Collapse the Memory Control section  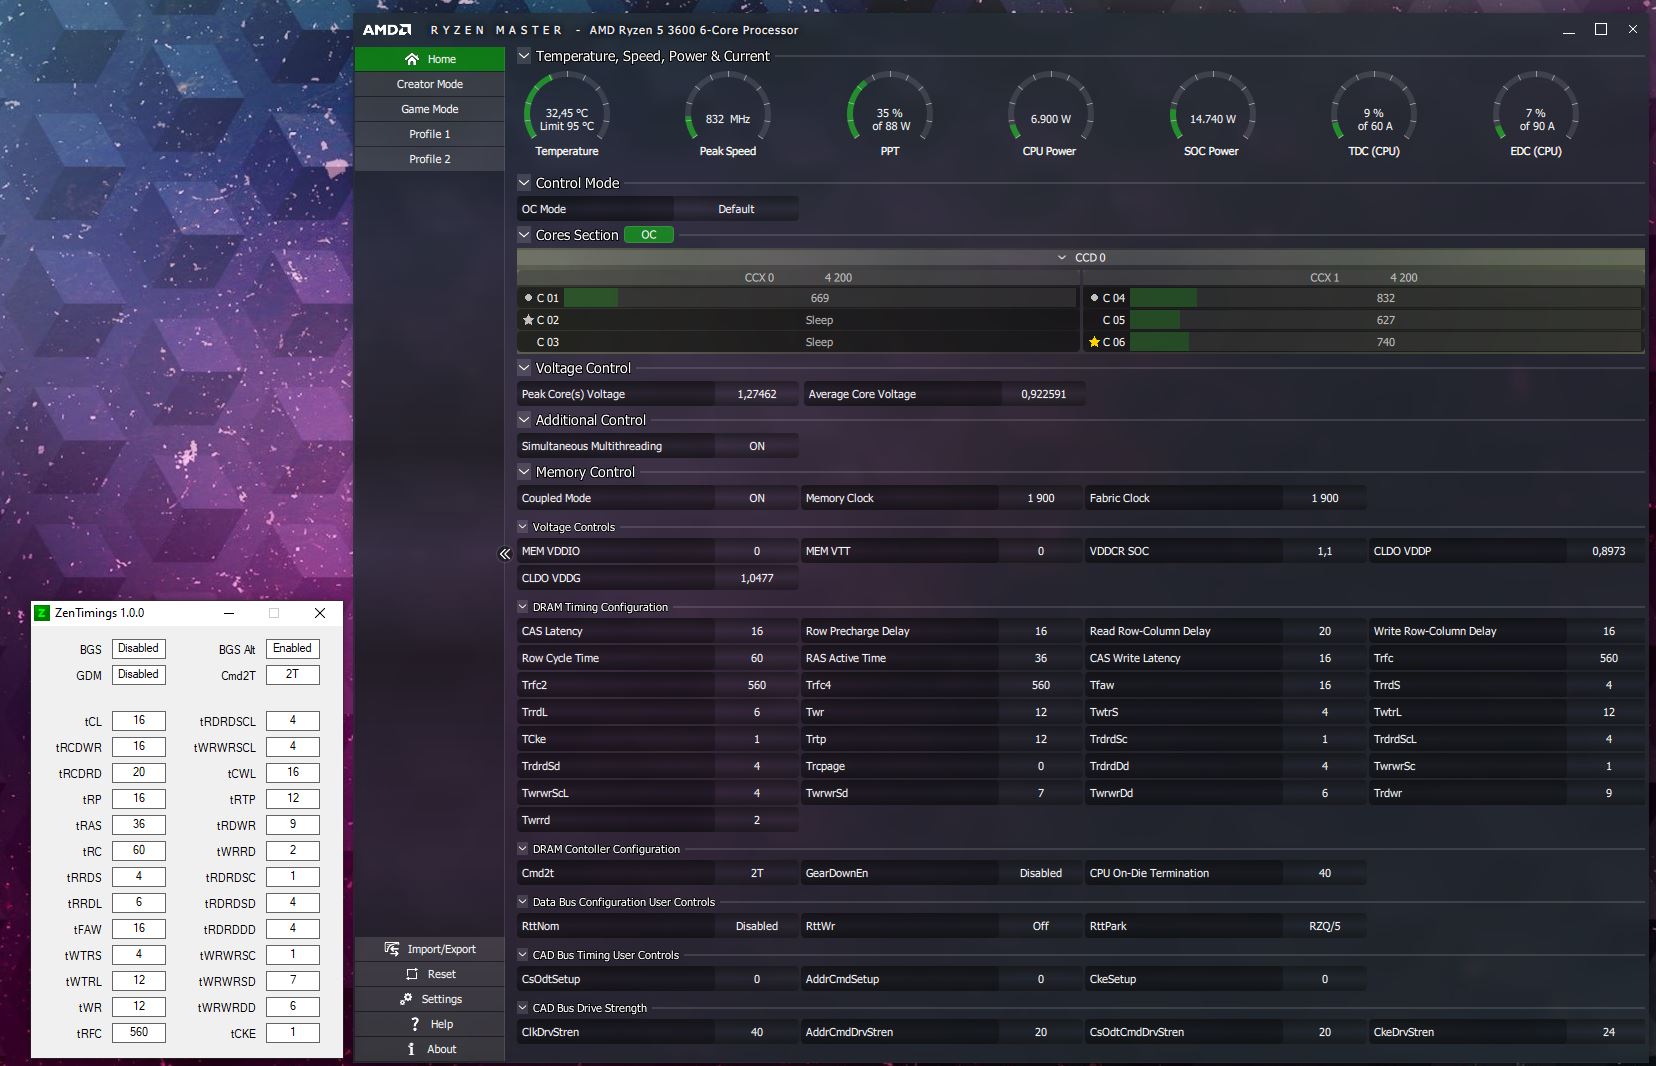(524, 472)
